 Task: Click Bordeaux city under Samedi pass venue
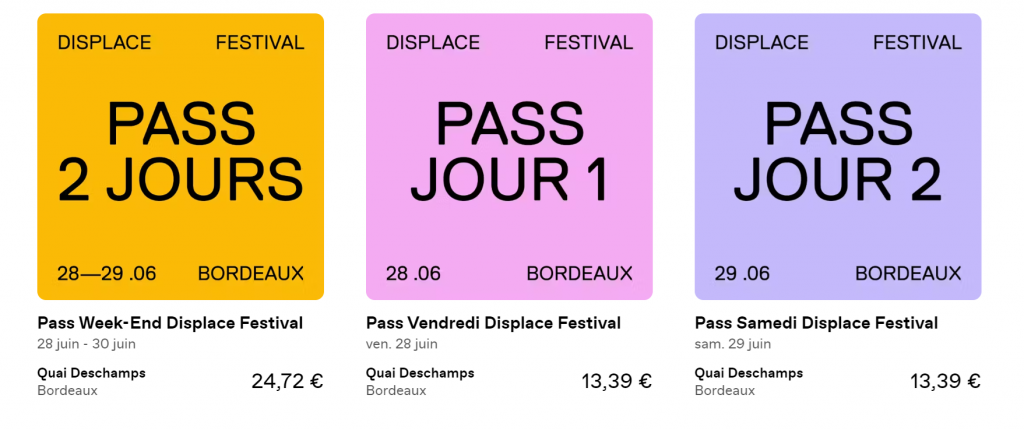click(725, 391)
